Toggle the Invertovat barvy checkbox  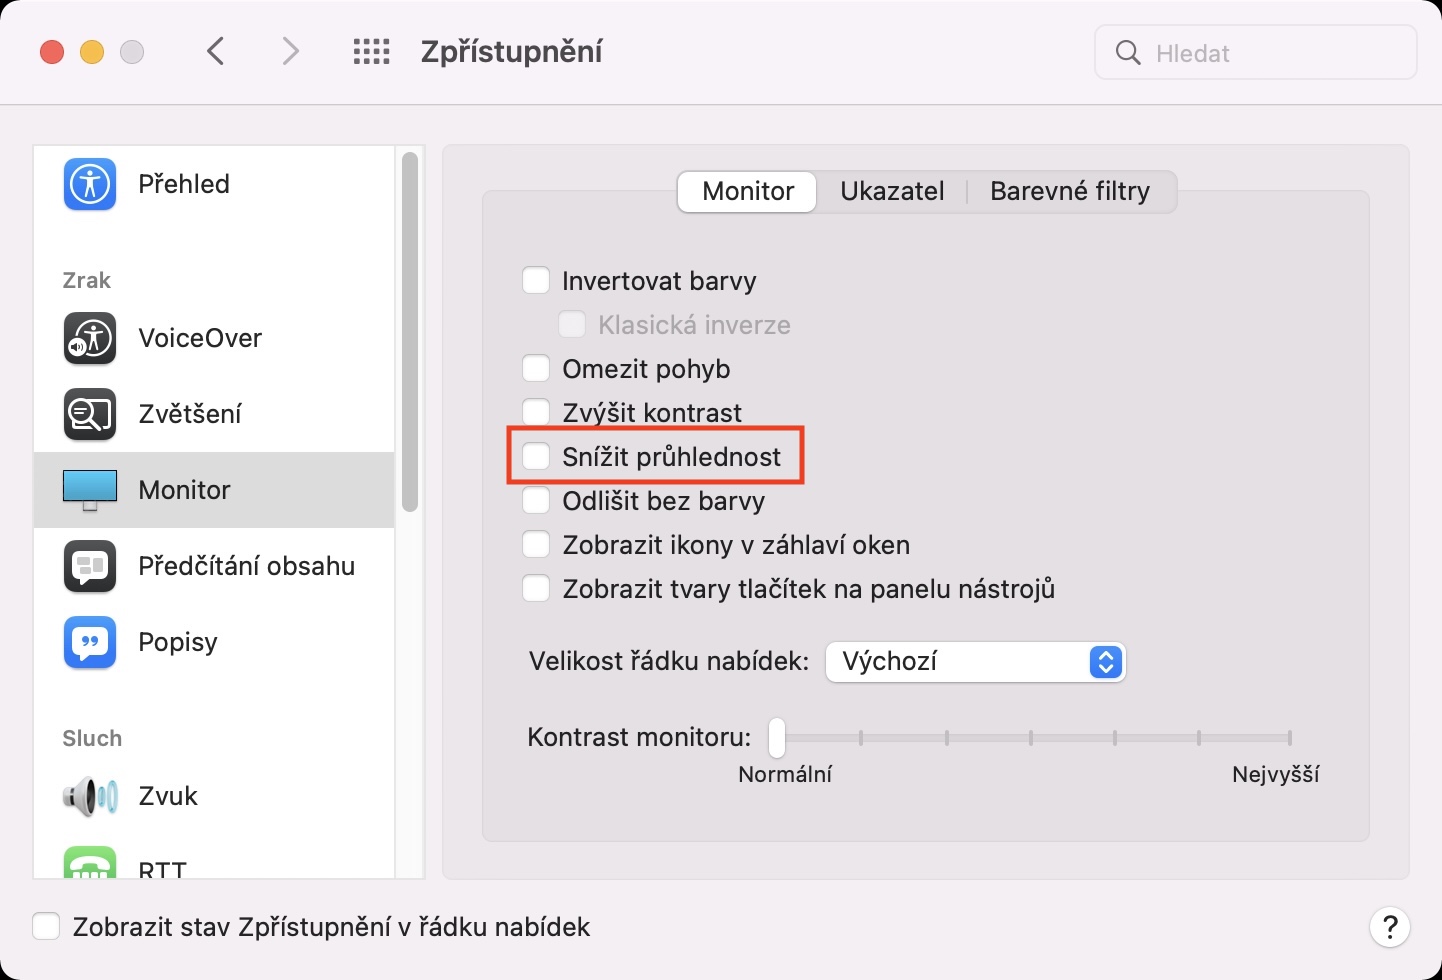(537, 281)
